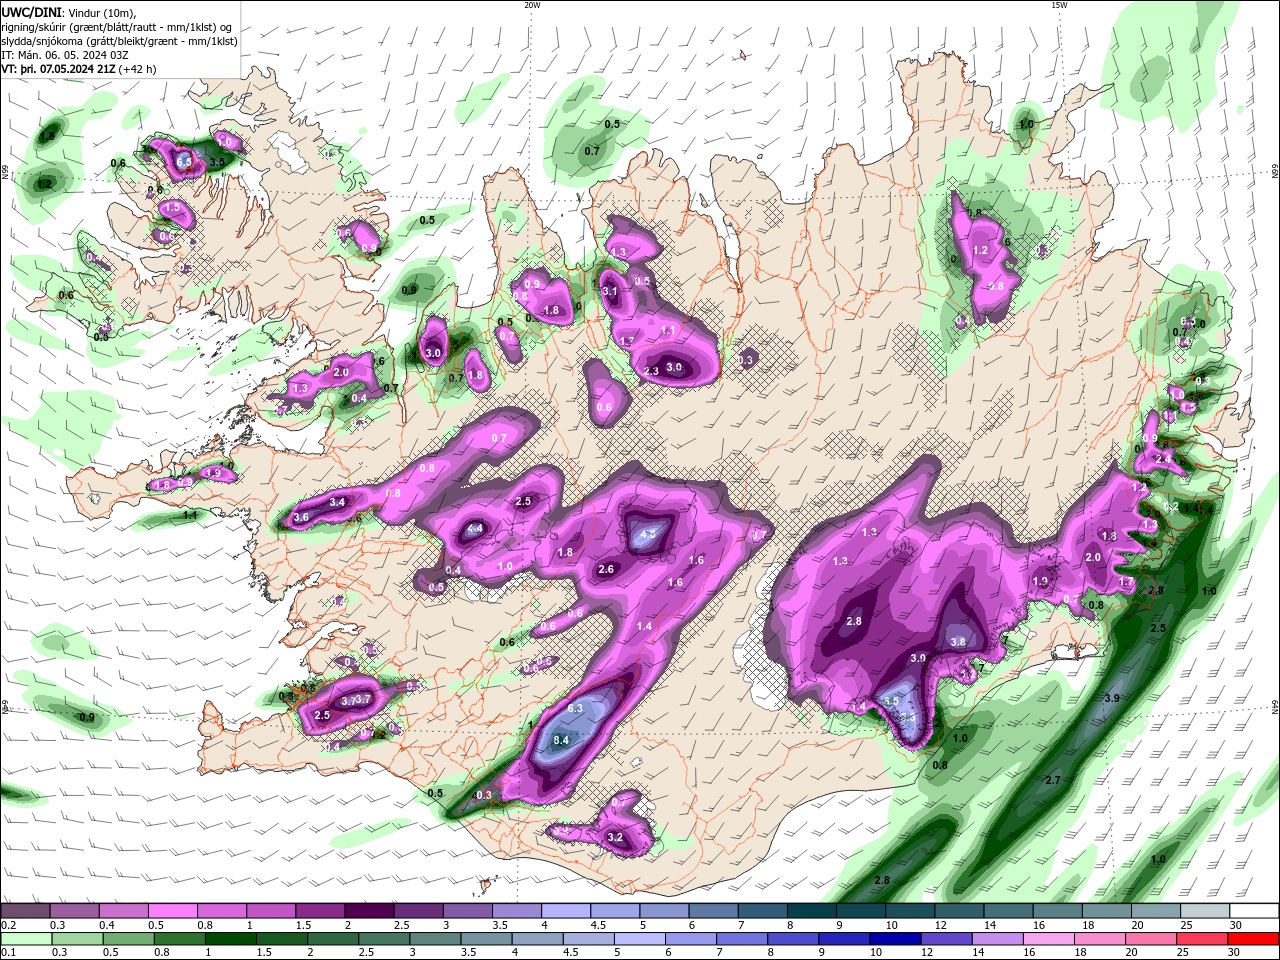Select the valid time 'VT: þri. 07.05.2024 21Z'

(x=59, y=69)
